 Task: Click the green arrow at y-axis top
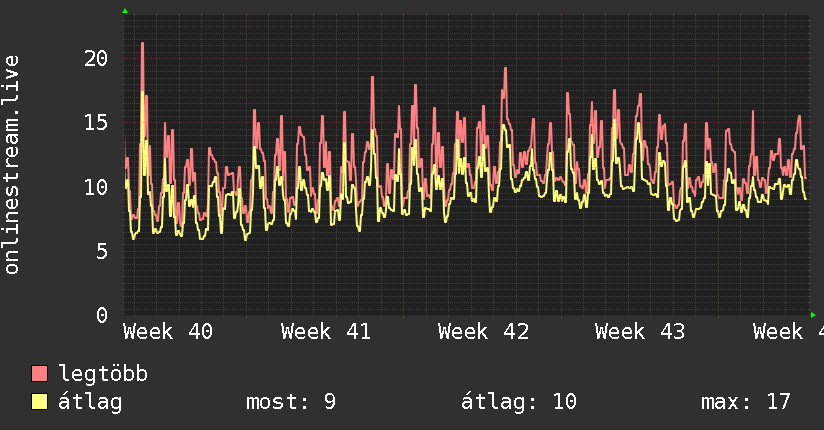(125, 11)
